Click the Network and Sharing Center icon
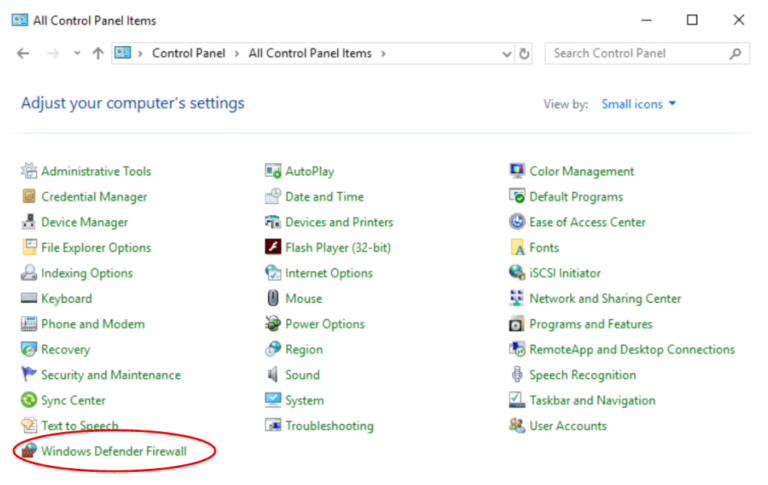Viewport: 768px width, 485px height. [x=517, y=298]
